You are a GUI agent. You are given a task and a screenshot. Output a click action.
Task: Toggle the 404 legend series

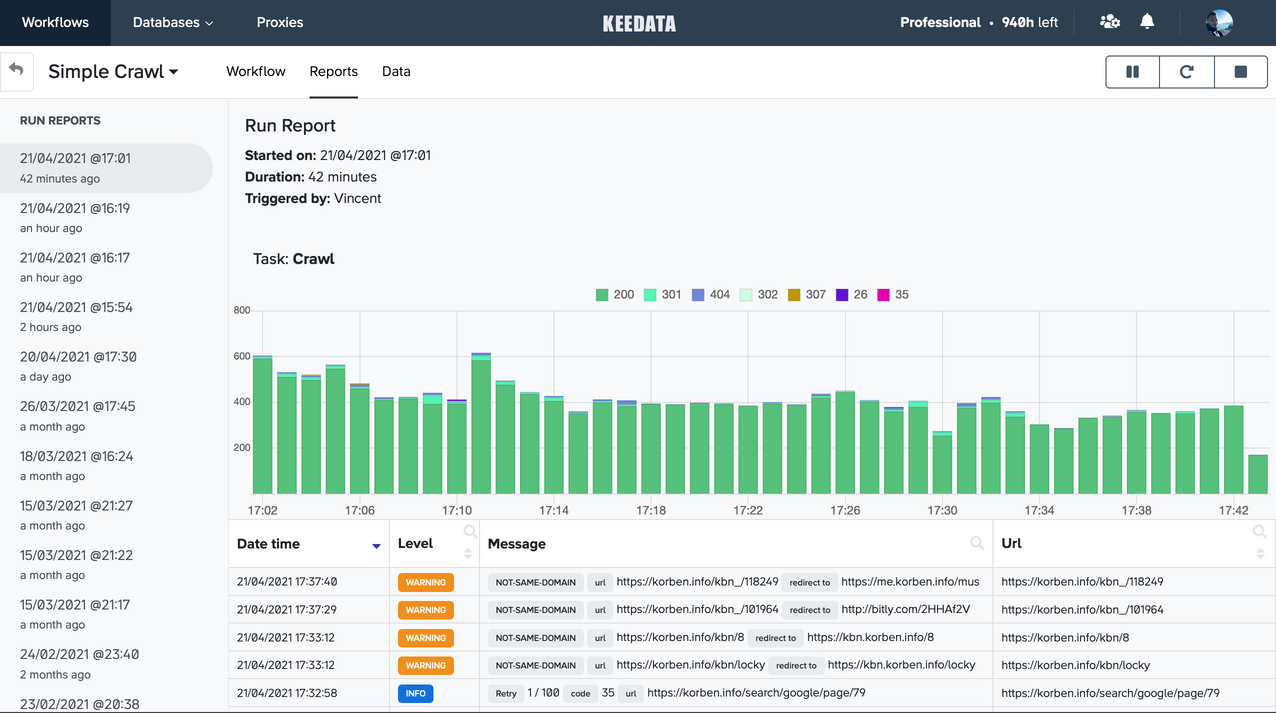click(x=711, y=295)
